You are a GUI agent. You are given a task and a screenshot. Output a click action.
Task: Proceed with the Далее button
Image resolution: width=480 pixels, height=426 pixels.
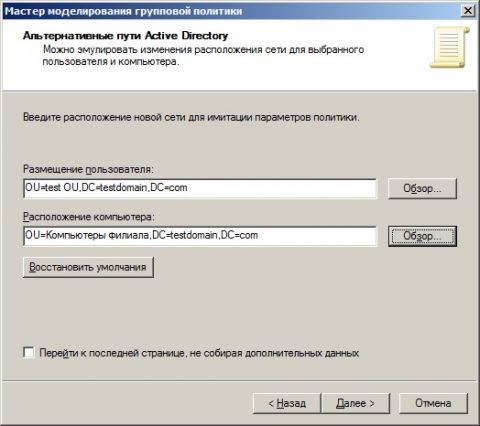(355, 403)
